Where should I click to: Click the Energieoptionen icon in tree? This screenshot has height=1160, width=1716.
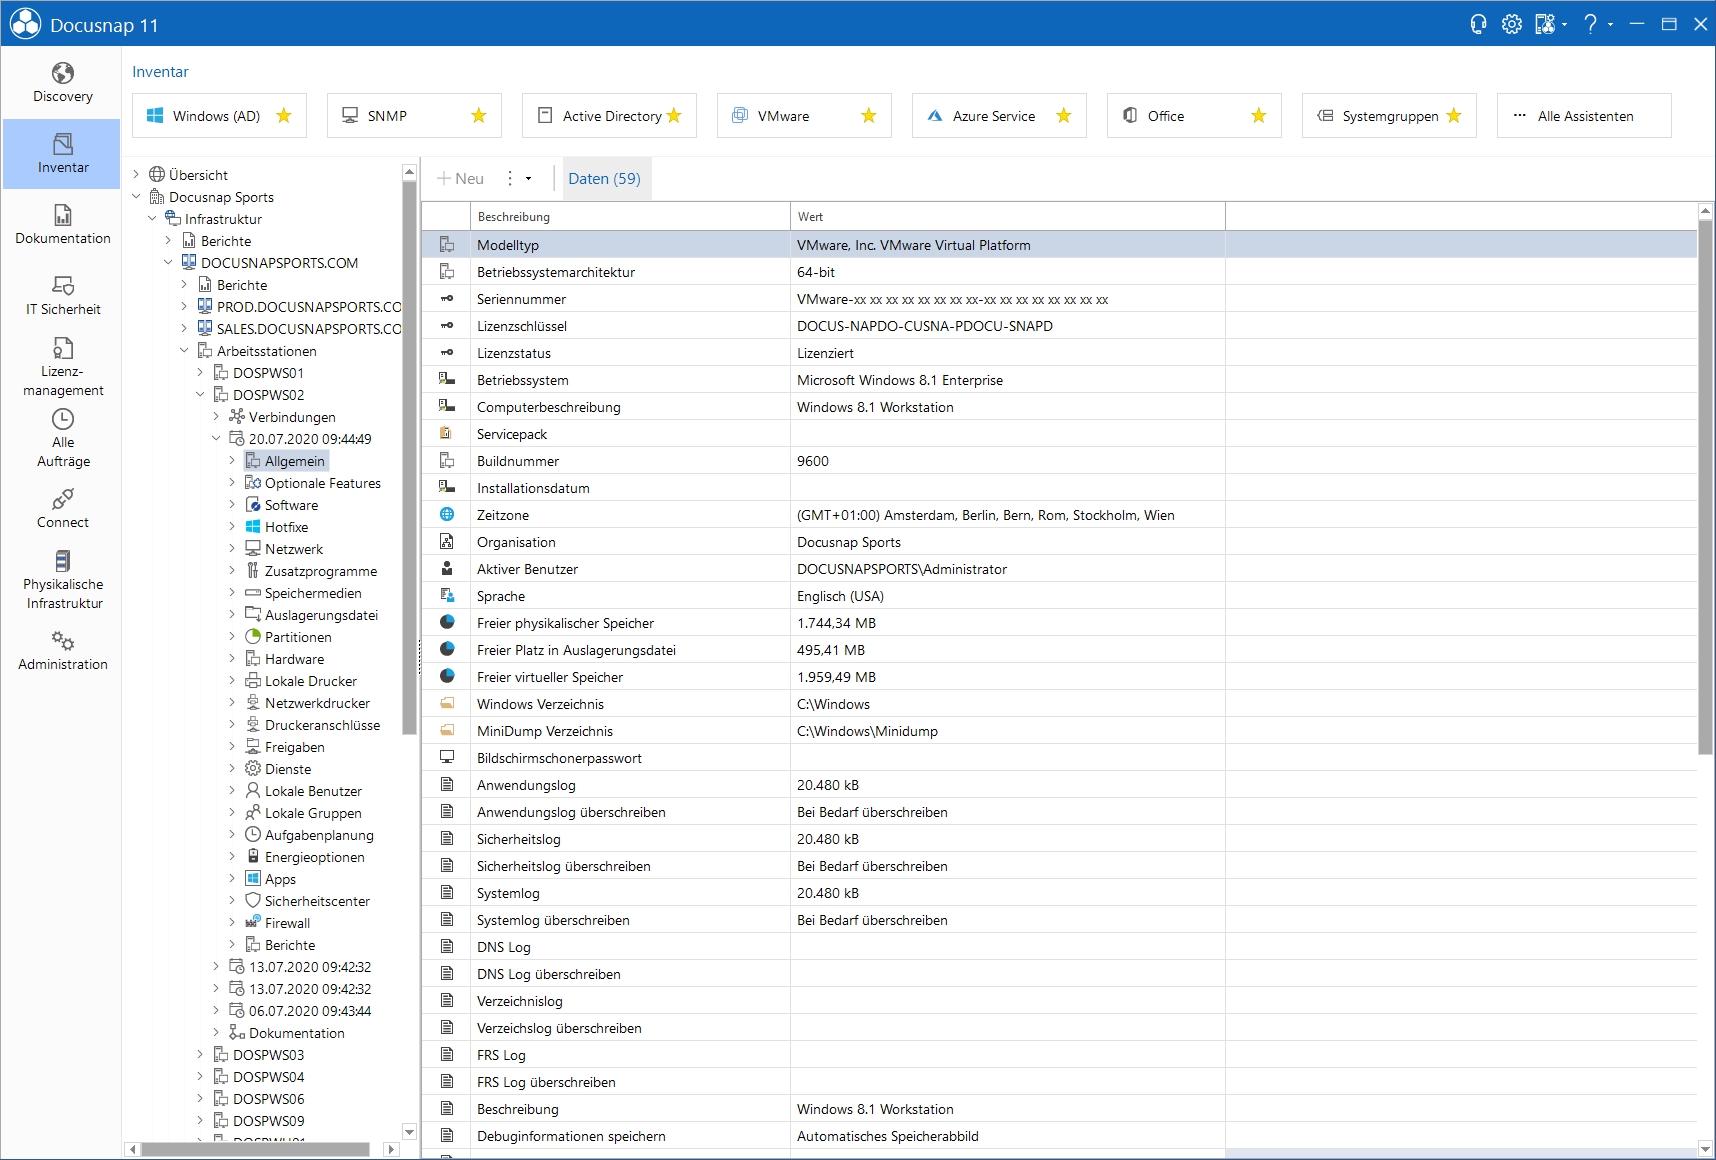(253, 857)
